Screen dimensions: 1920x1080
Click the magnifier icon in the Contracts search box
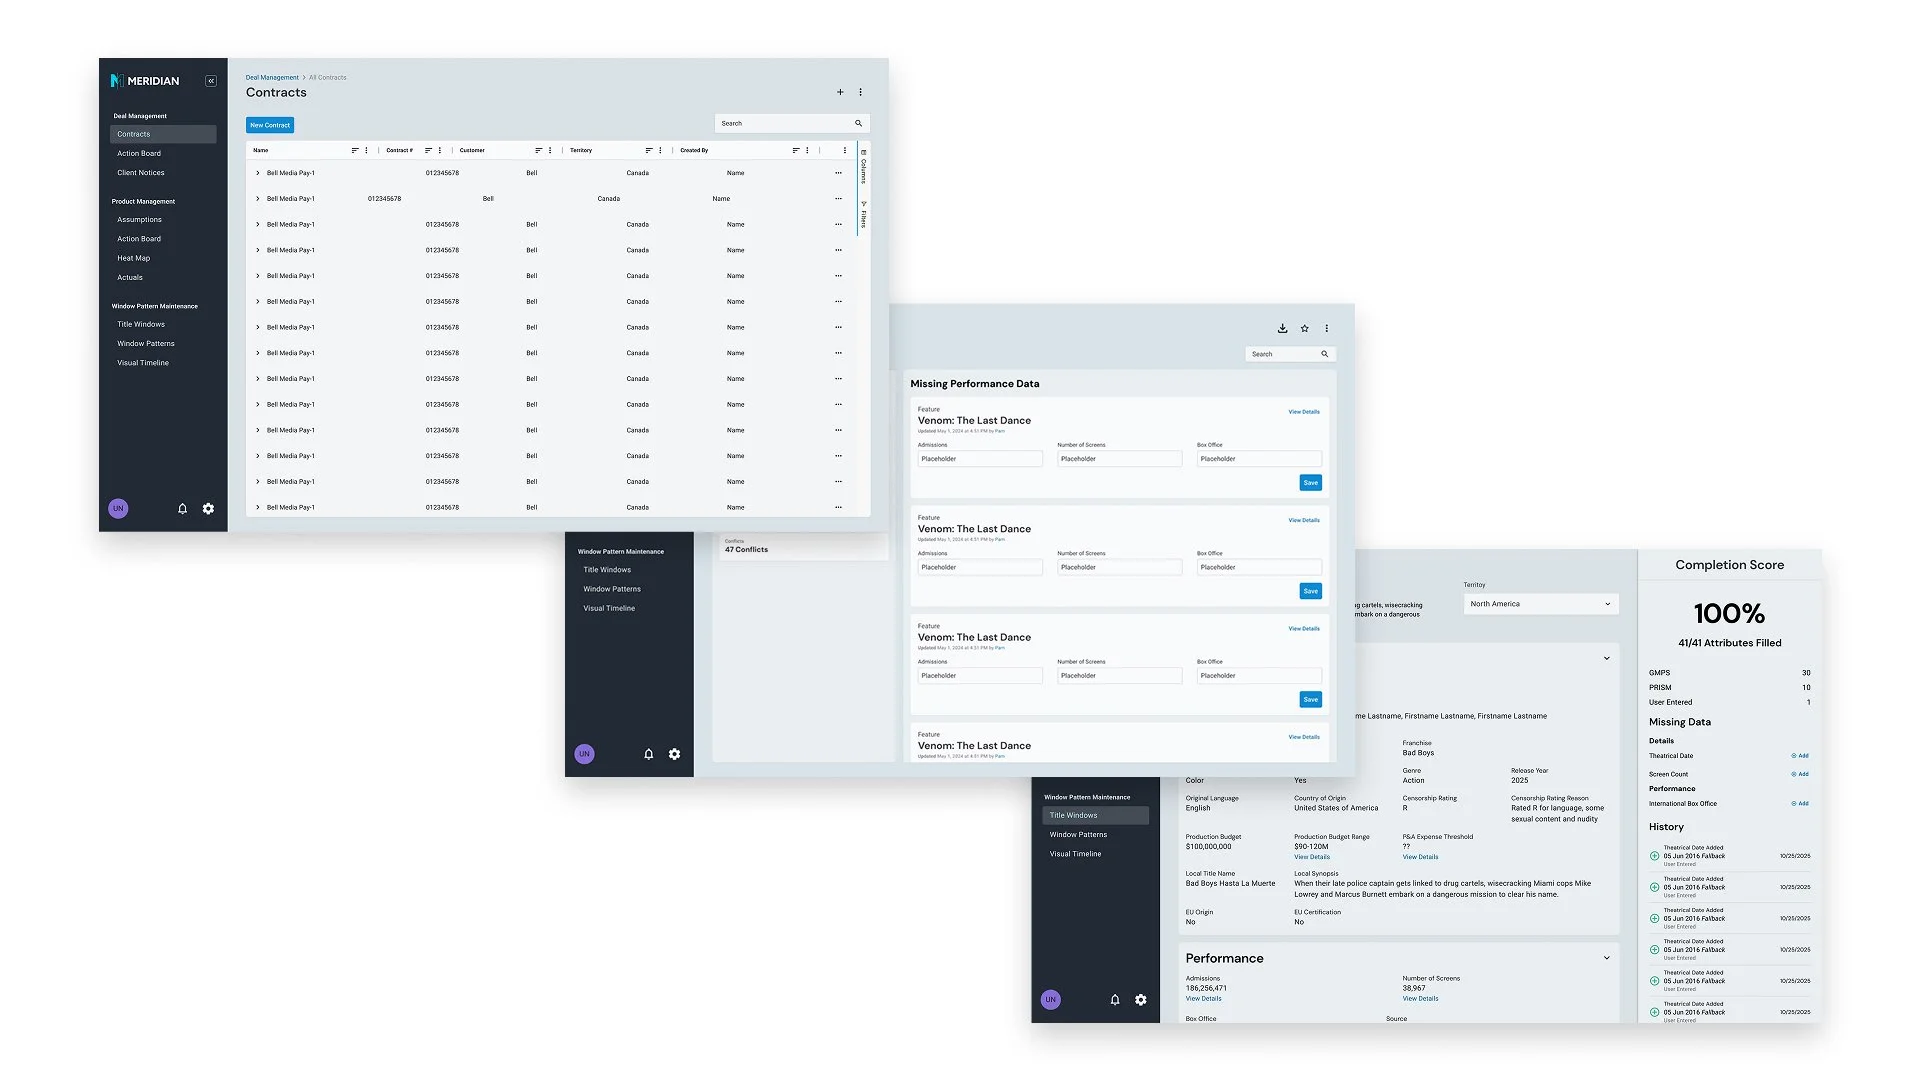tap(858, 123)
